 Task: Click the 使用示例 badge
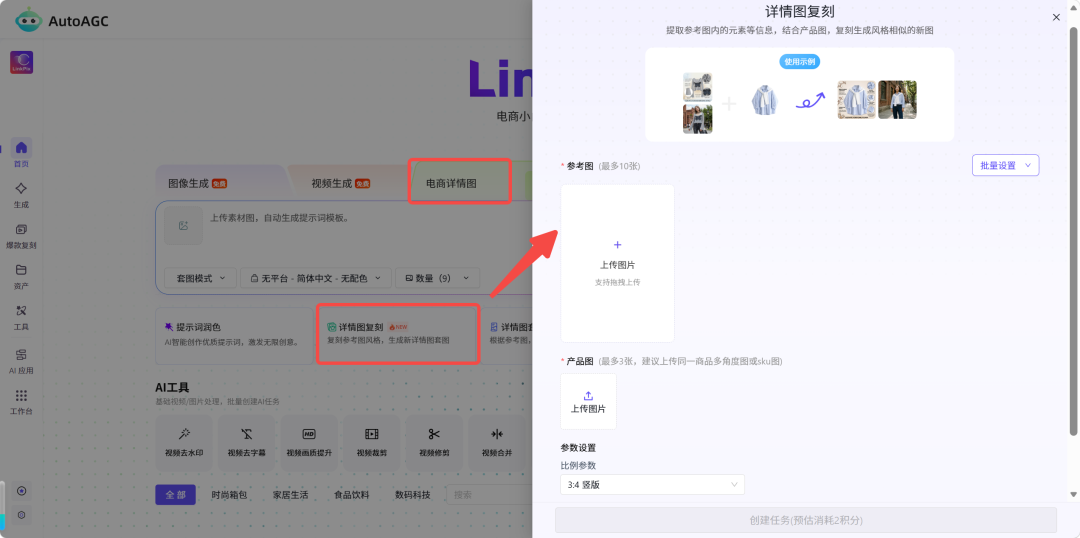tap(800, 61)
